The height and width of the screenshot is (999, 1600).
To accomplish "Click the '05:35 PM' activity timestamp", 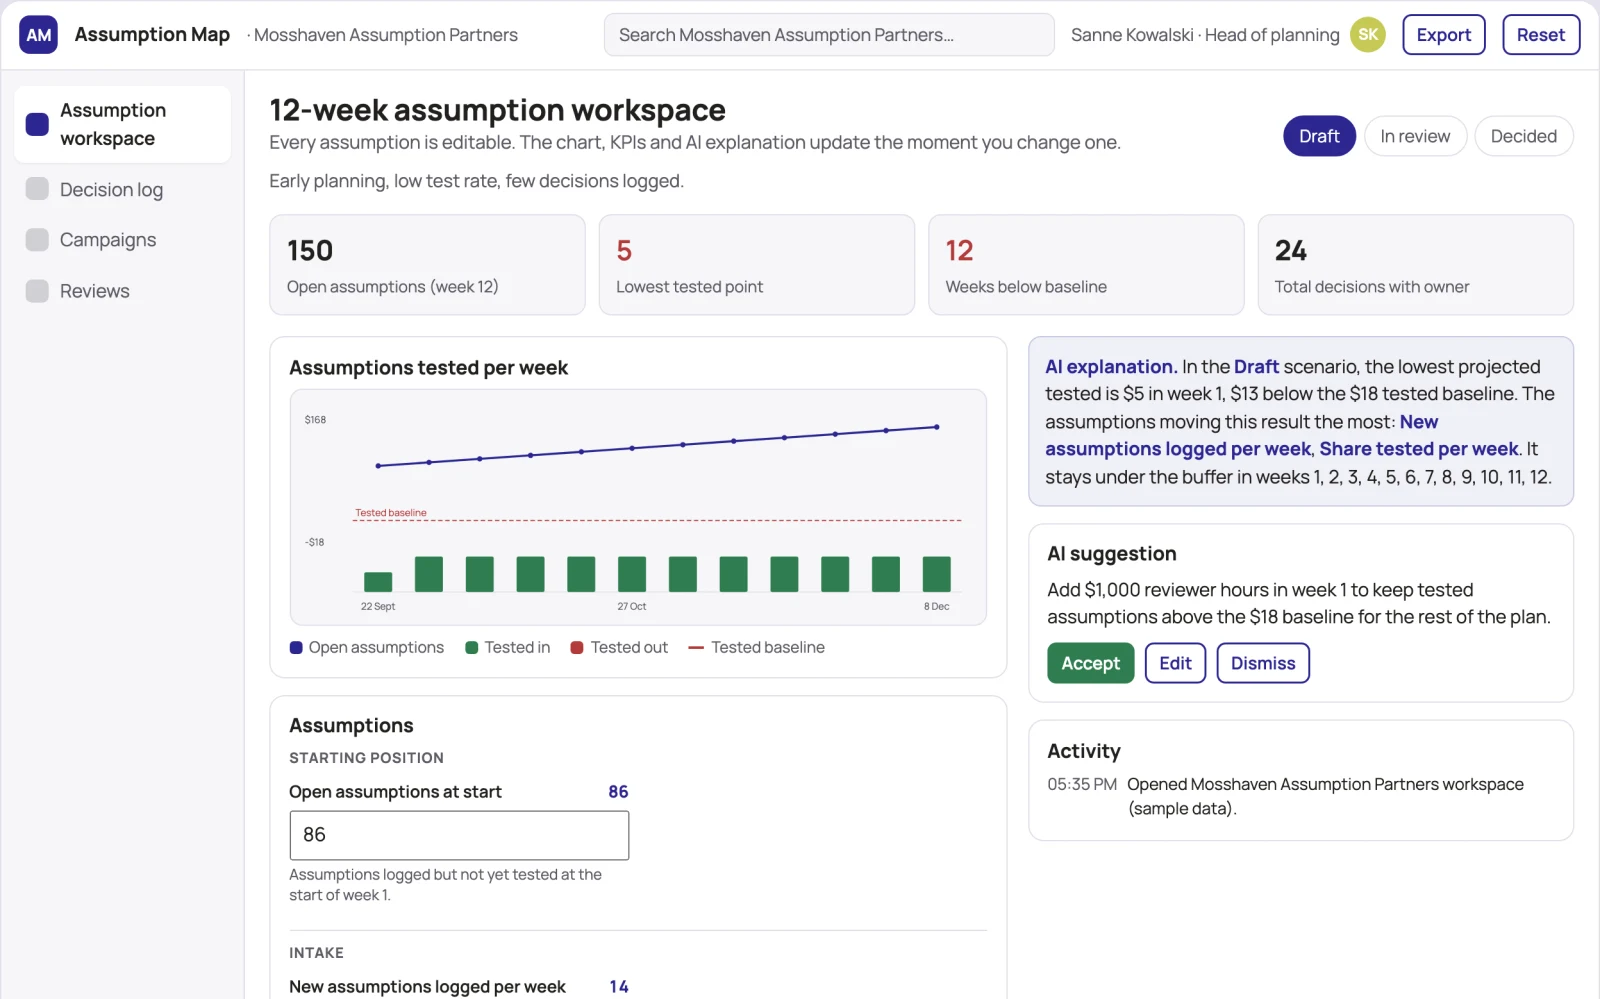I will coord(1082,785).
